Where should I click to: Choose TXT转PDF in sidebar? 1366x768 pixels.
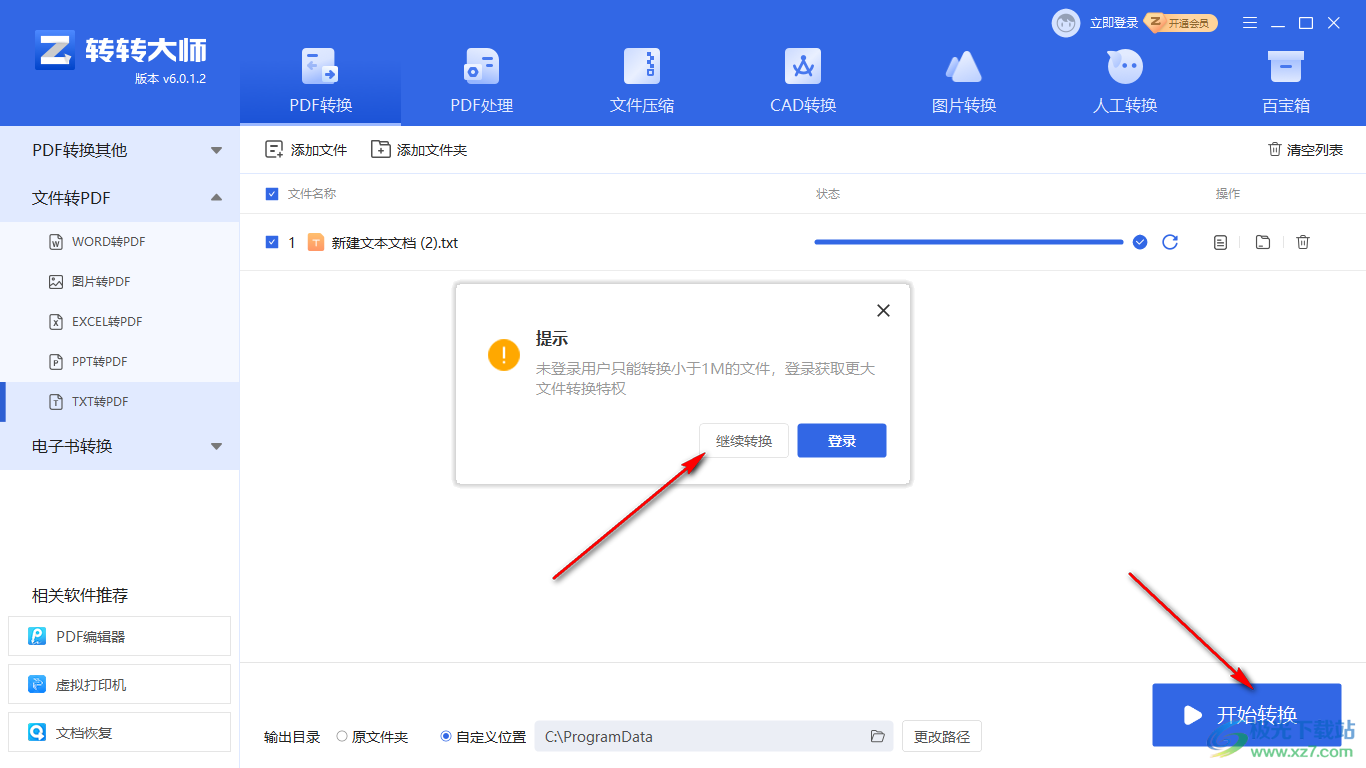[120, 402]
